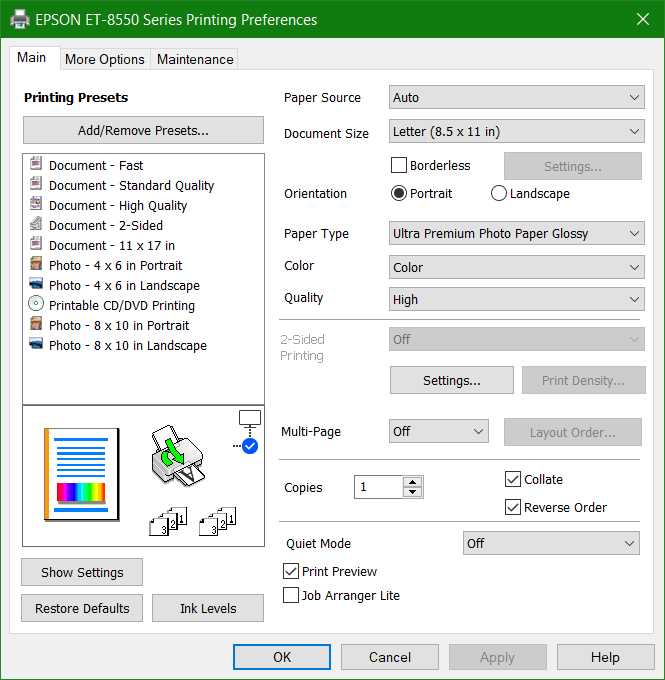This screenshot has width=665, height=680.
Task: Click the Cancel button
Action: click(x=390, y=657)
